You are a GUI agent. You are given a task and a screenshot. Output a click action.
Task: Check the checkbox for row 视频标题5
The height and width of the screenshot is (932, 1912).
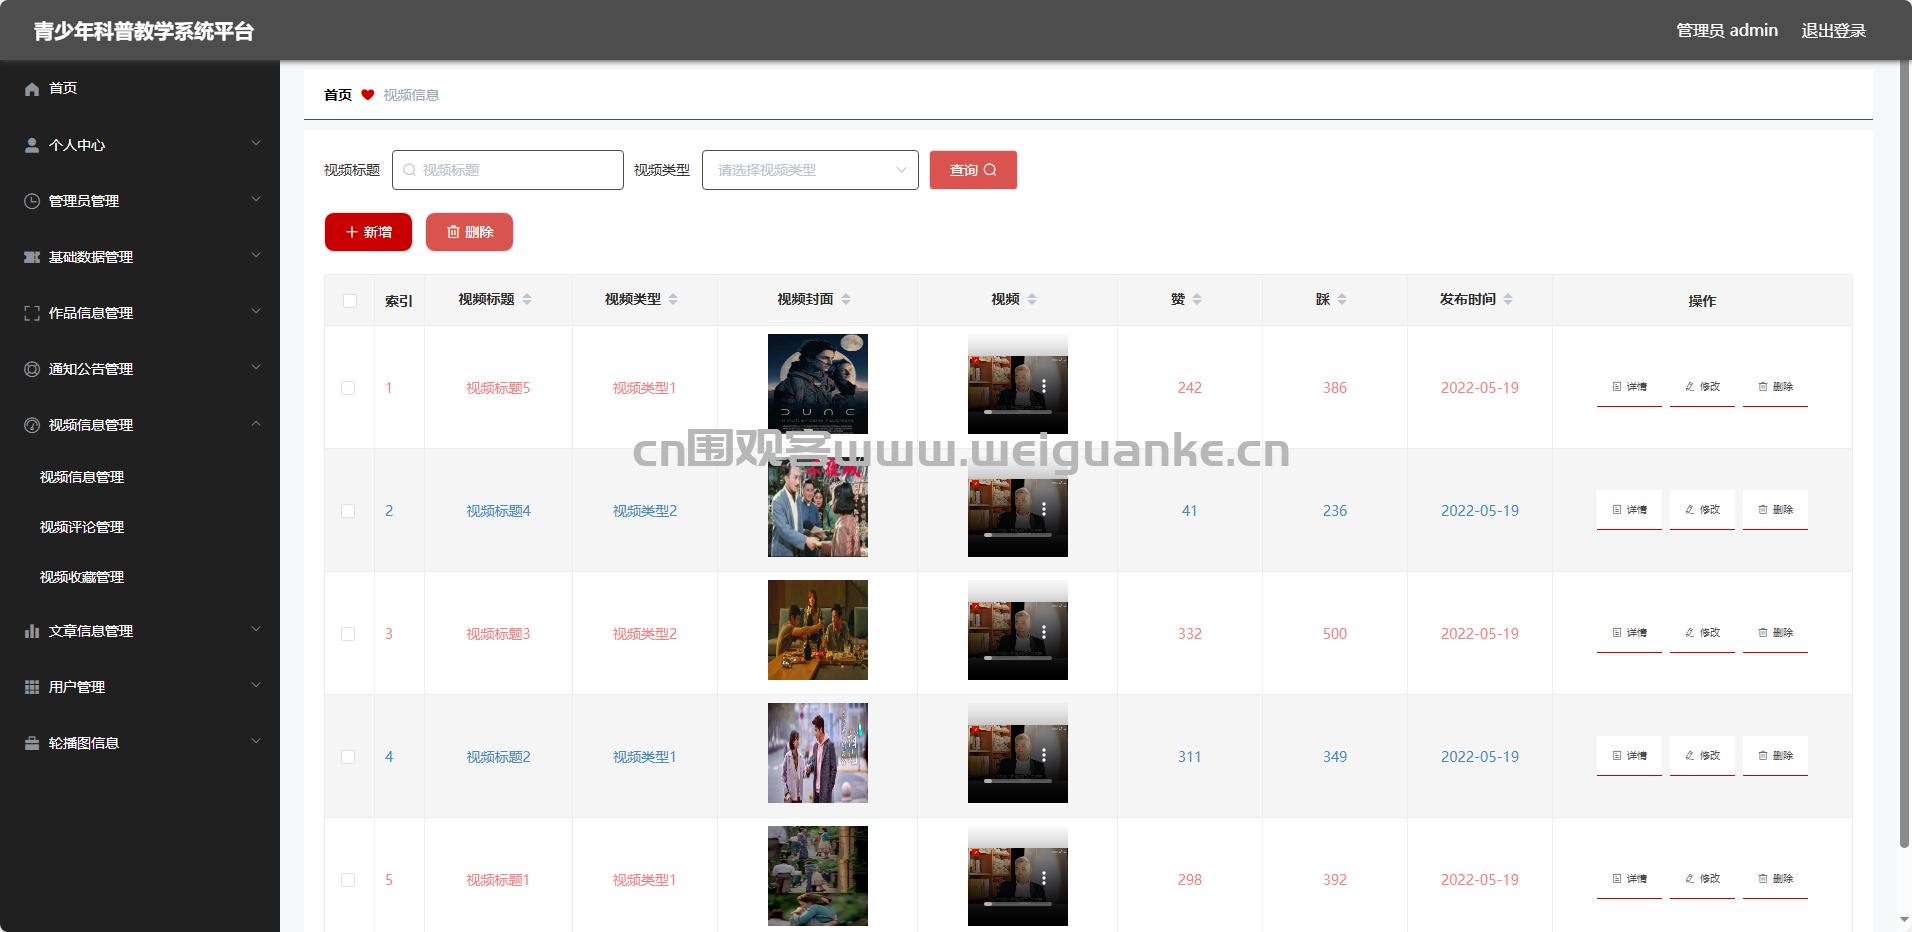348,387
